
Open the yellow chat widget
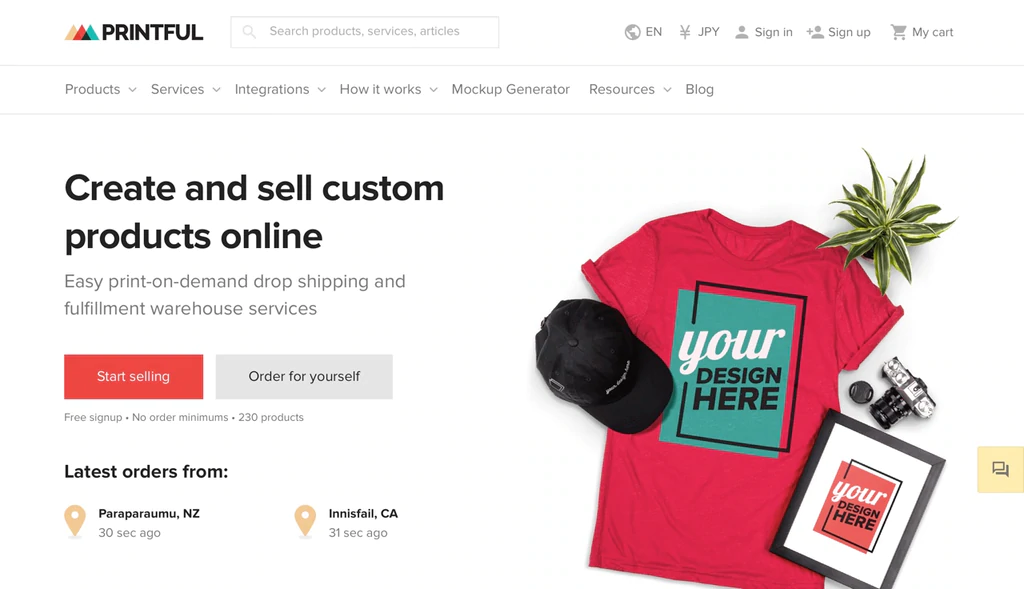[x=1000, y=469]
